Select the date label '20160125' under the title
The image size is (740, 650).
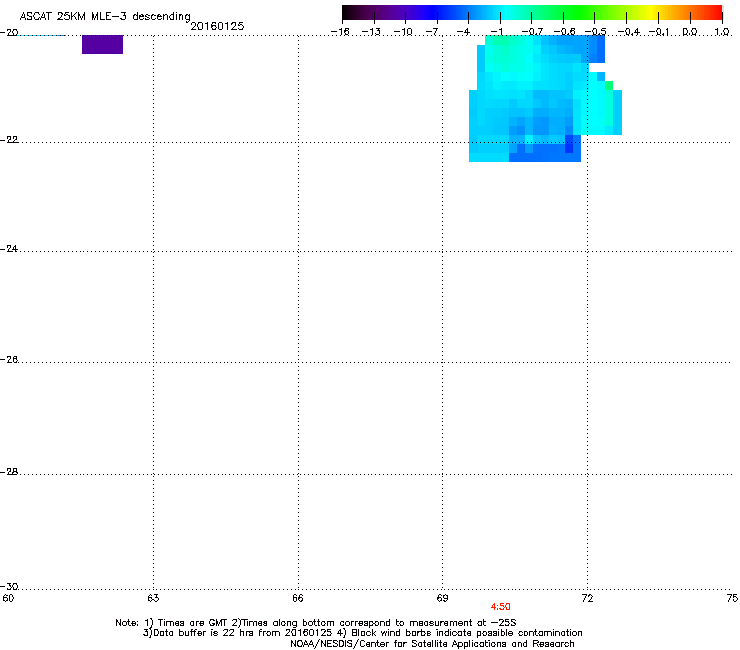pyautogui.click(x=217, y=26)
